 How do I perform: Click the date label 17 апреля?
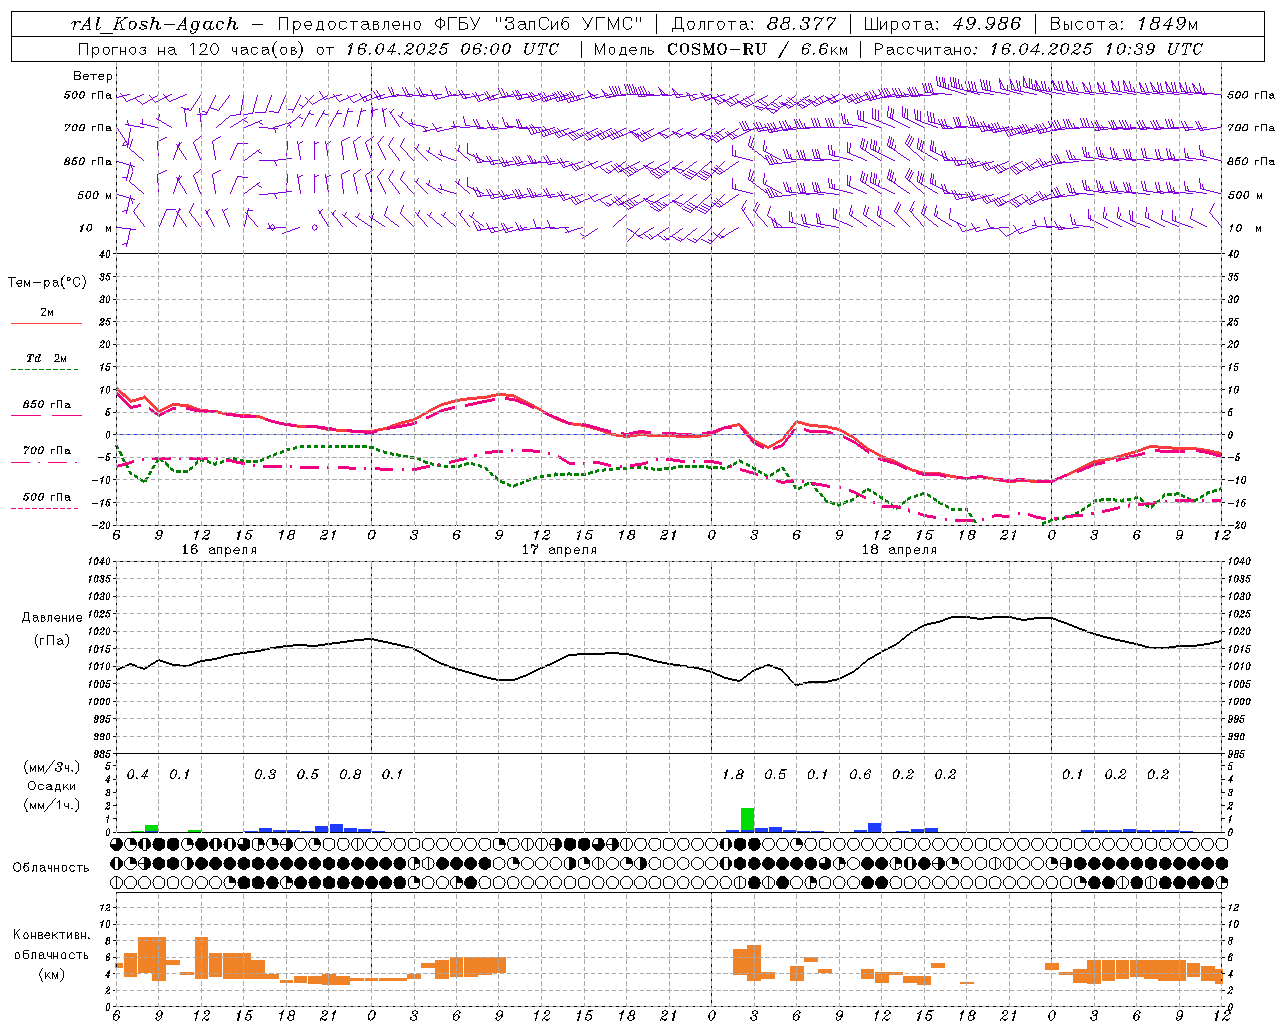(x=559, y=550)
